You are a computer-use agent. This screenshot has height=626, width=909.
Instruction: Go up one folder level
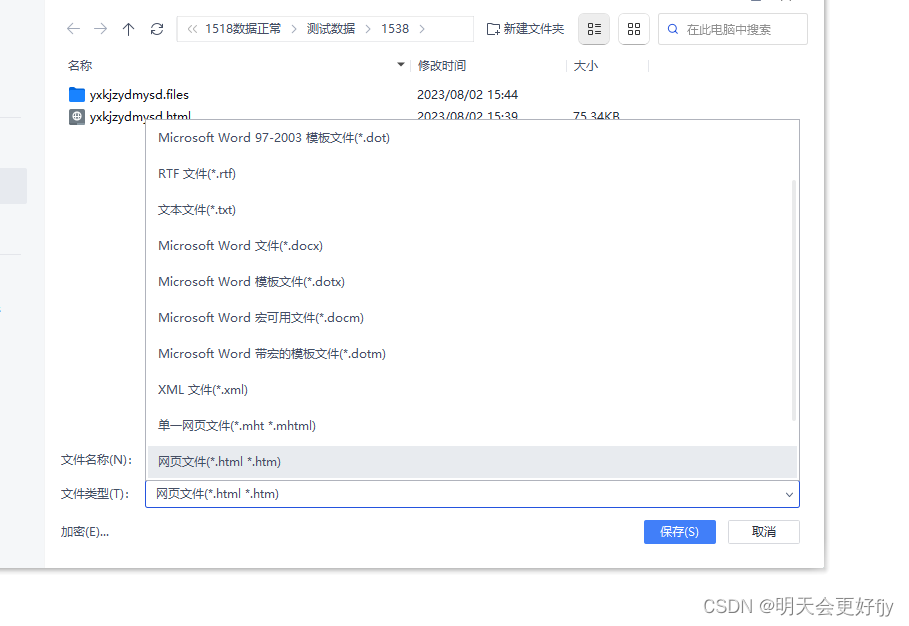(128, 29)
